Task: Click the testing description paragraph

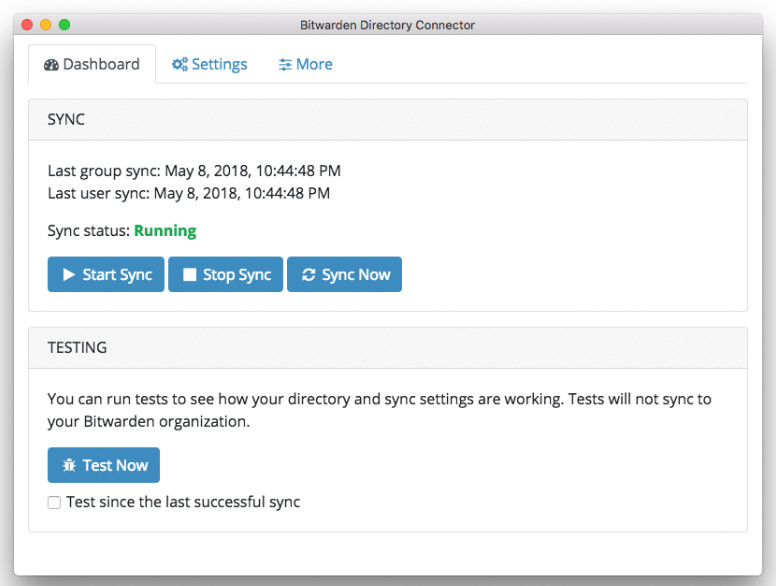Action: (x=380, y=410)
